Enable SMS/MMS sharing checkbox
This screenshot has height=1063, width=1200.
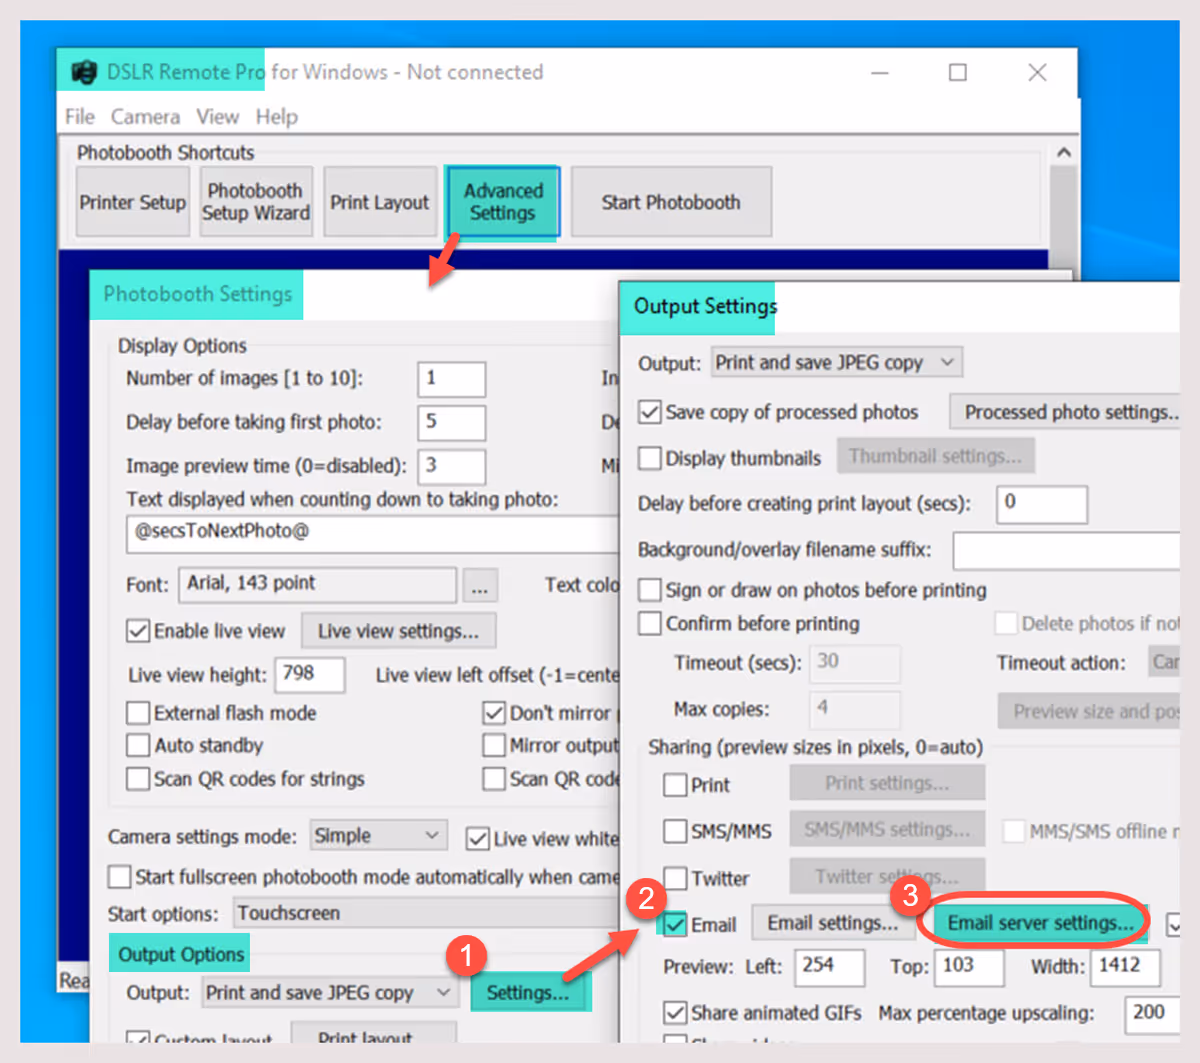pos(675,831)
